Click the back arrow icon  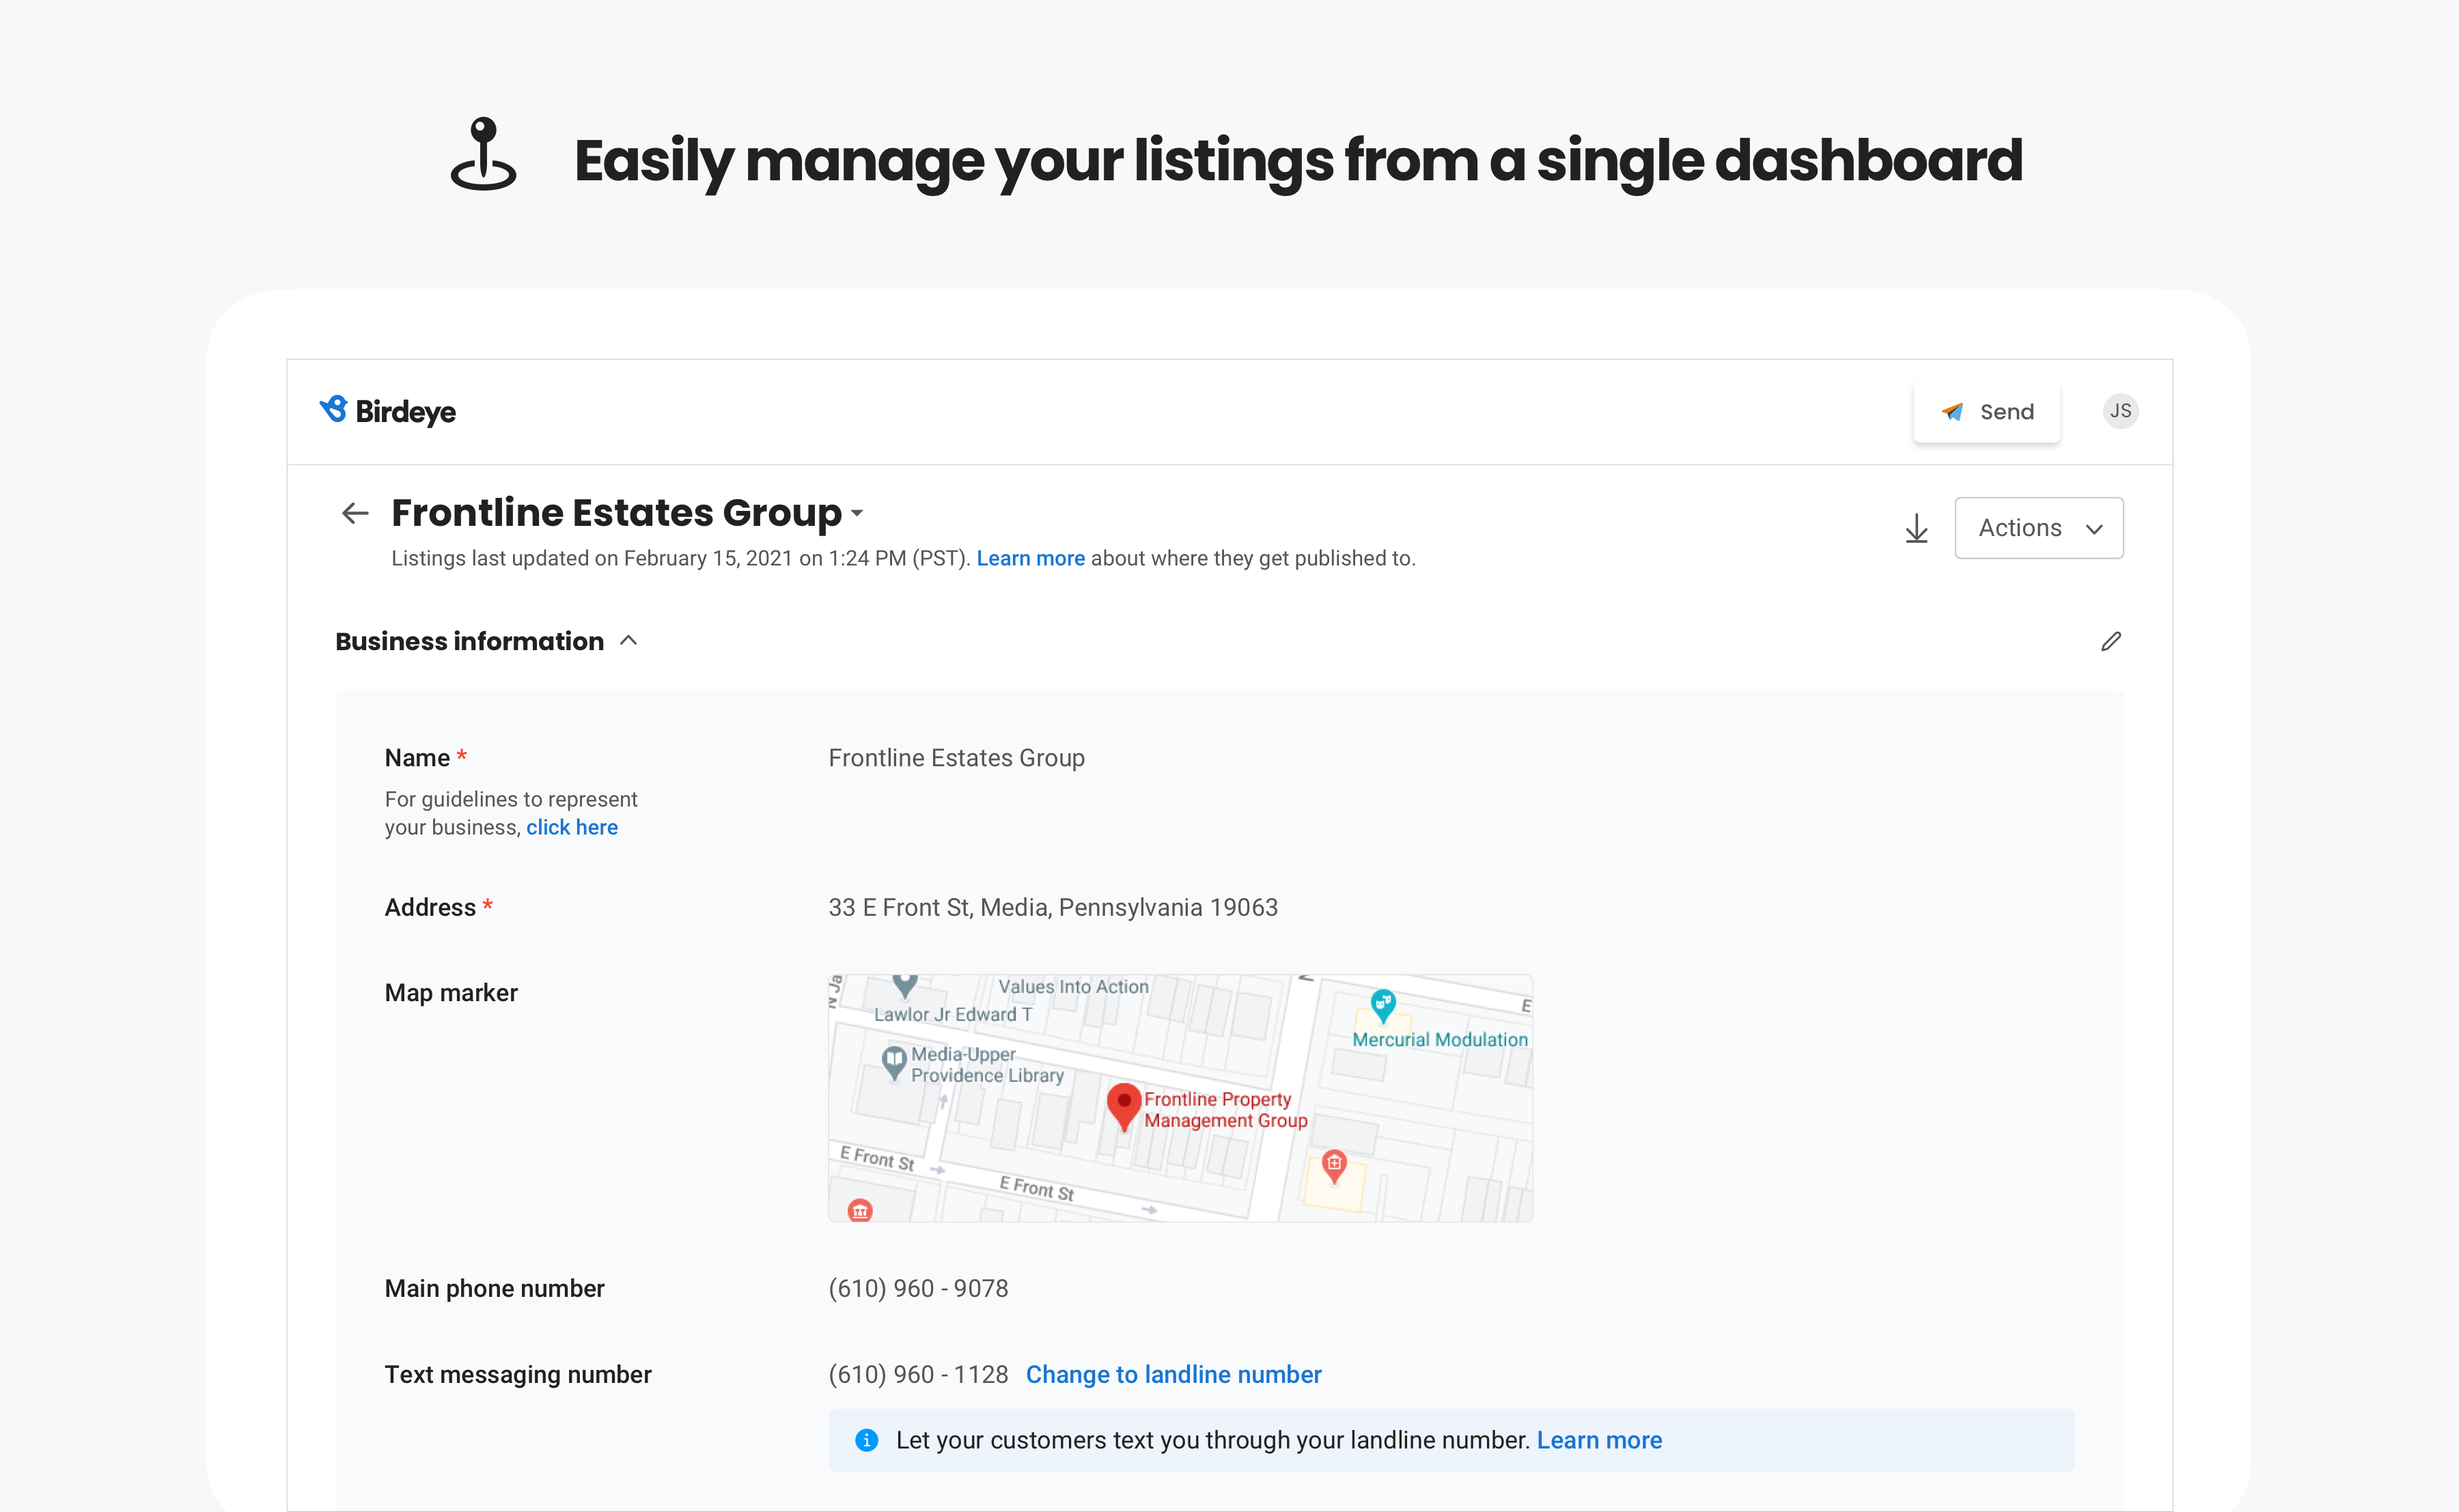pos(355,513)
